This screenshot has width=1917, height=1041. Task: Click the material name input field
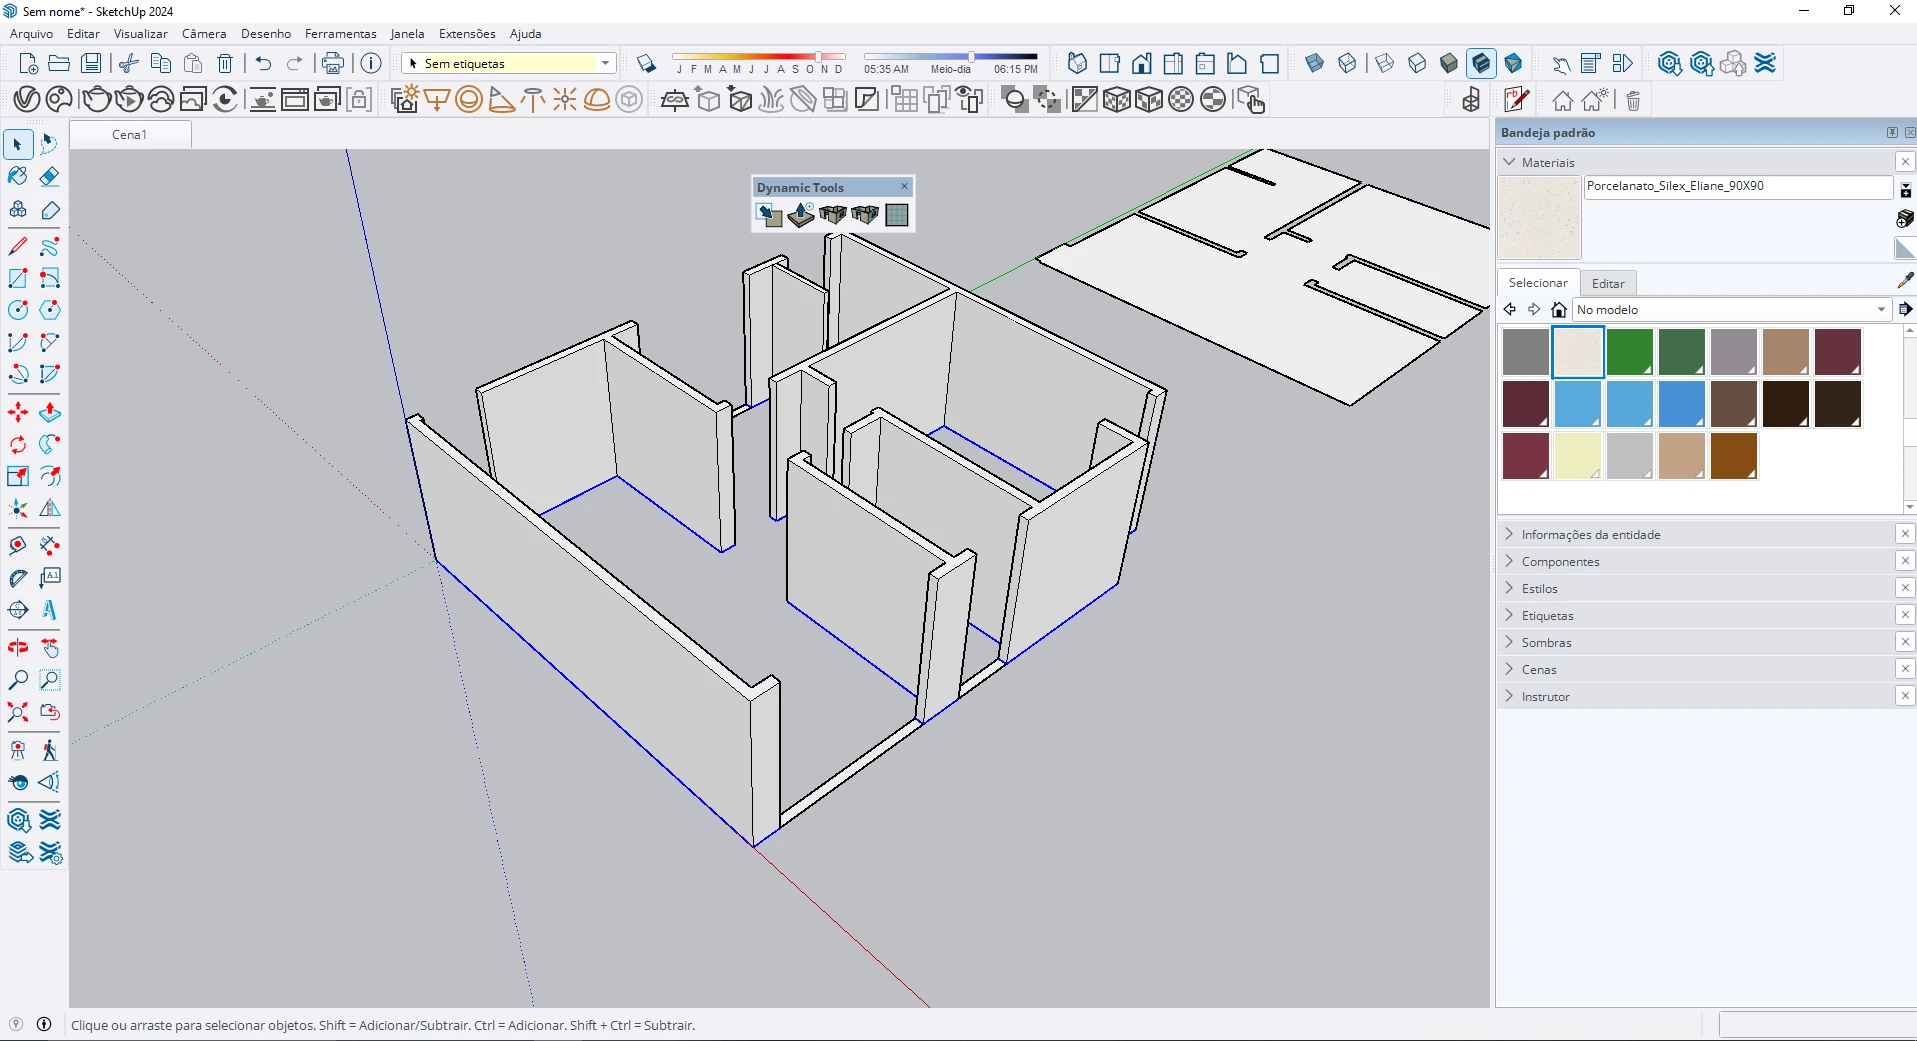pyautogui.click(x=1738, y=187)
